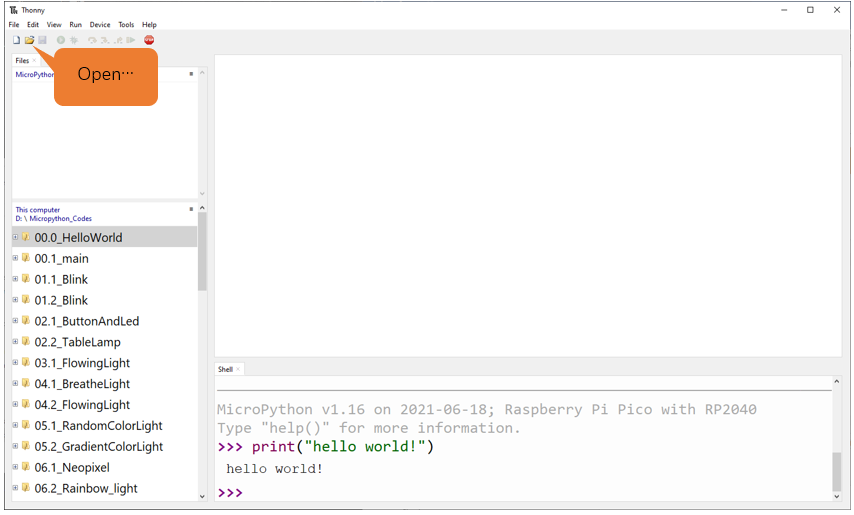The width and height of the screenshot is (854, 515).
Task: Select the 06.1_Neopixel folder row
Action: coord(105,467)
